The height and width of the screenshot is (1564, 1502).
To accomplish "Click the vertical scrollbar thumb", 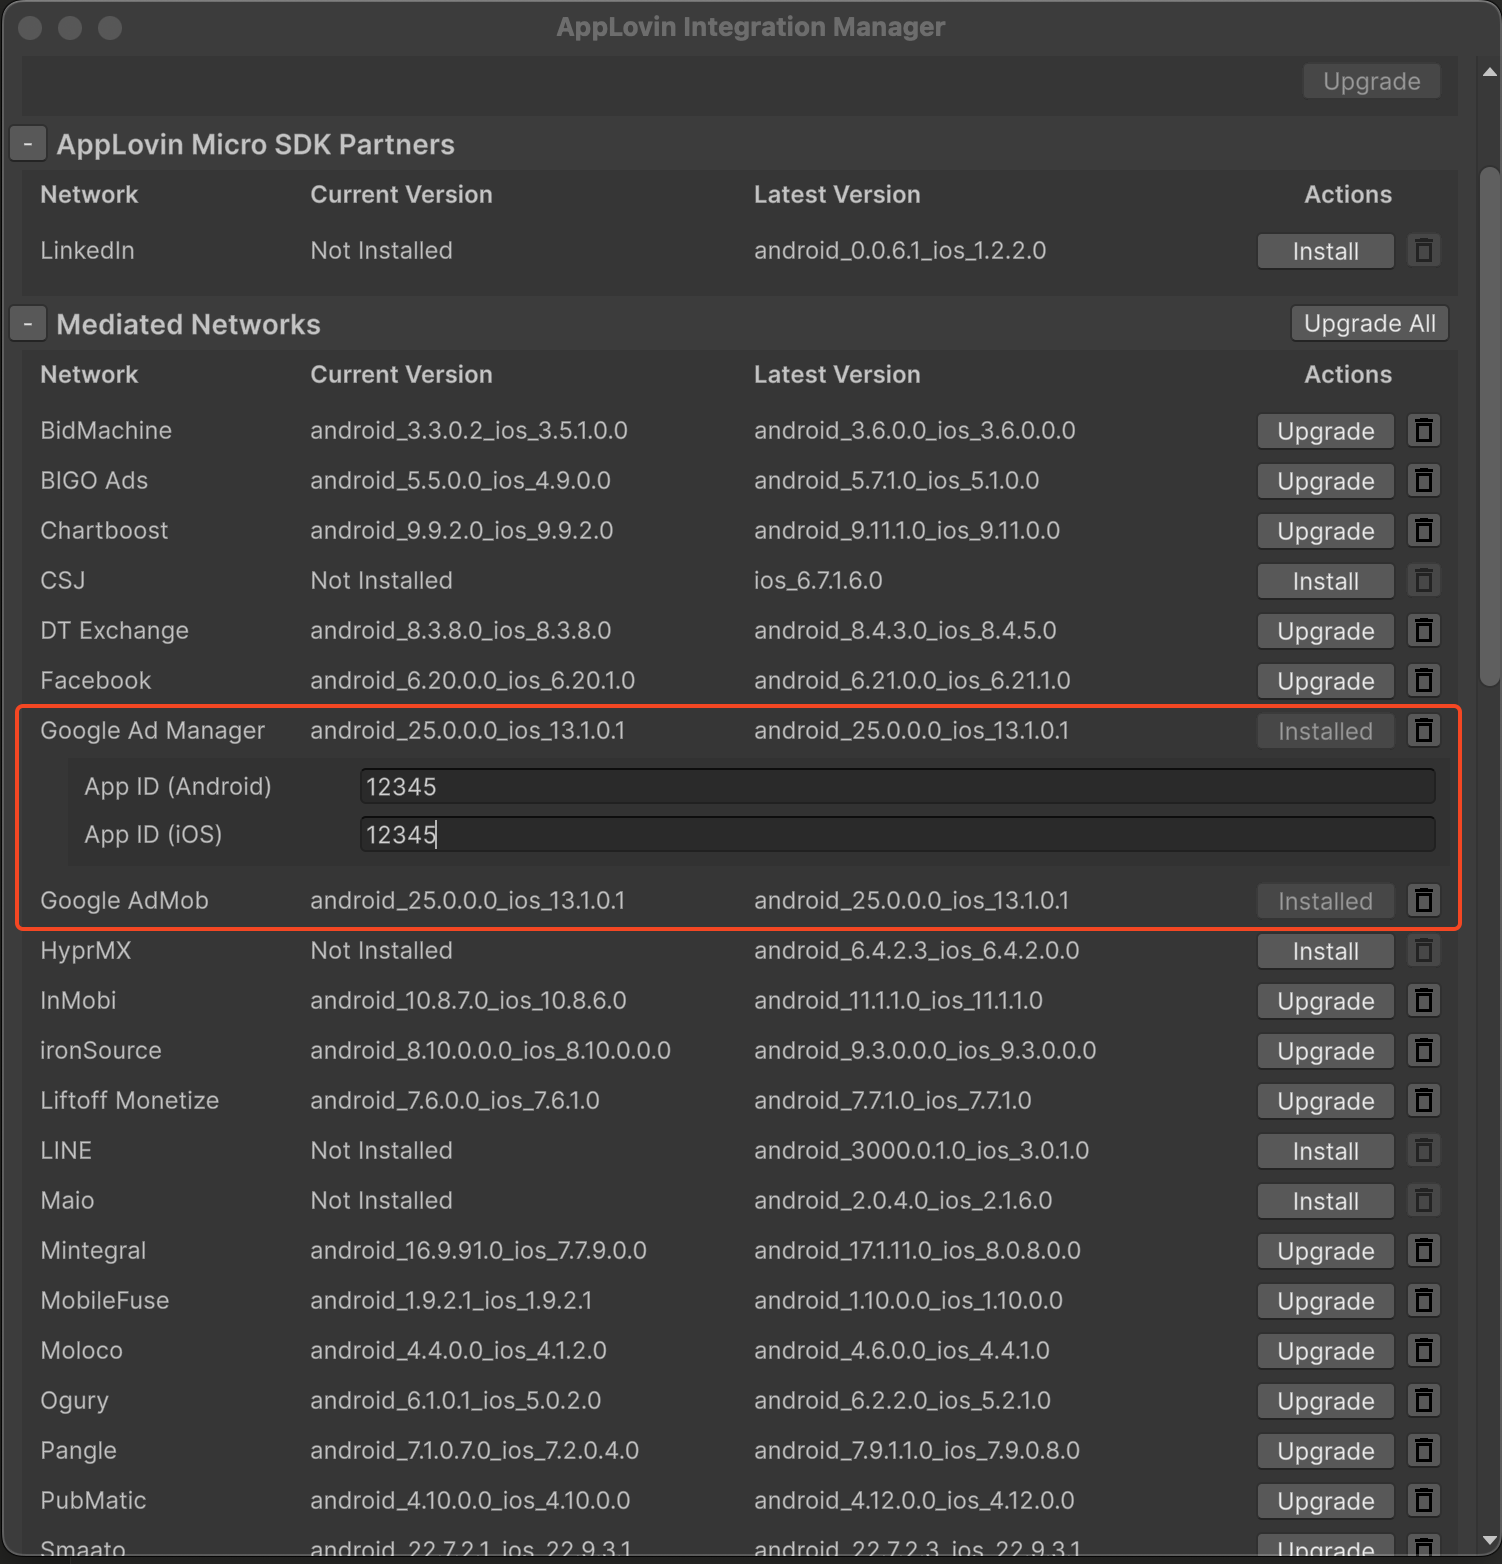I will click(x=1489, y=425).
